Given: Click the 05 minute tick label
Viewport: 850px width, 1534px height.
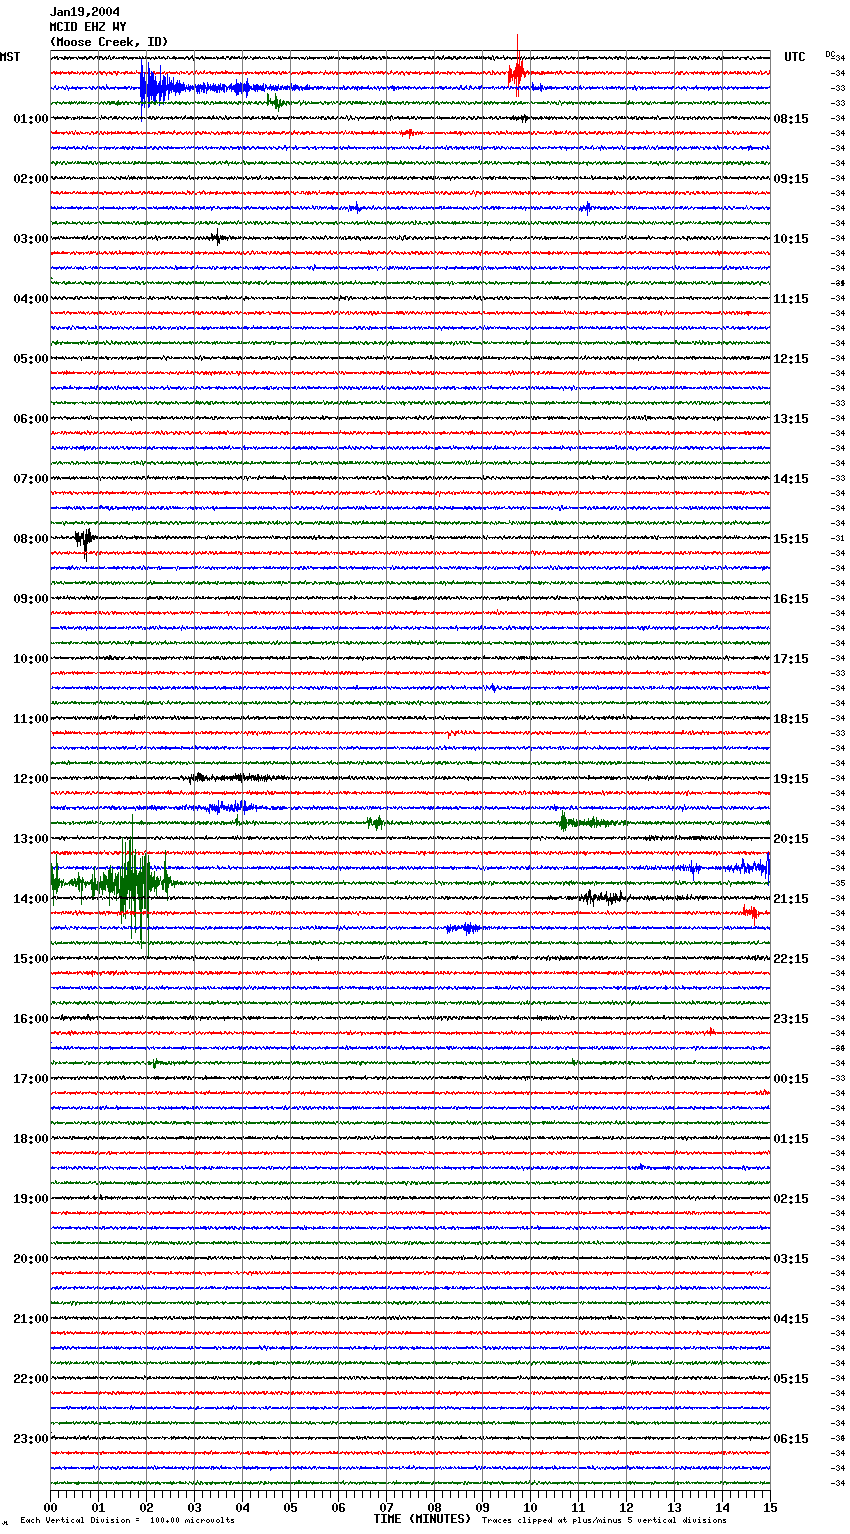Looking at the screenshot, I should (291, 1507).
